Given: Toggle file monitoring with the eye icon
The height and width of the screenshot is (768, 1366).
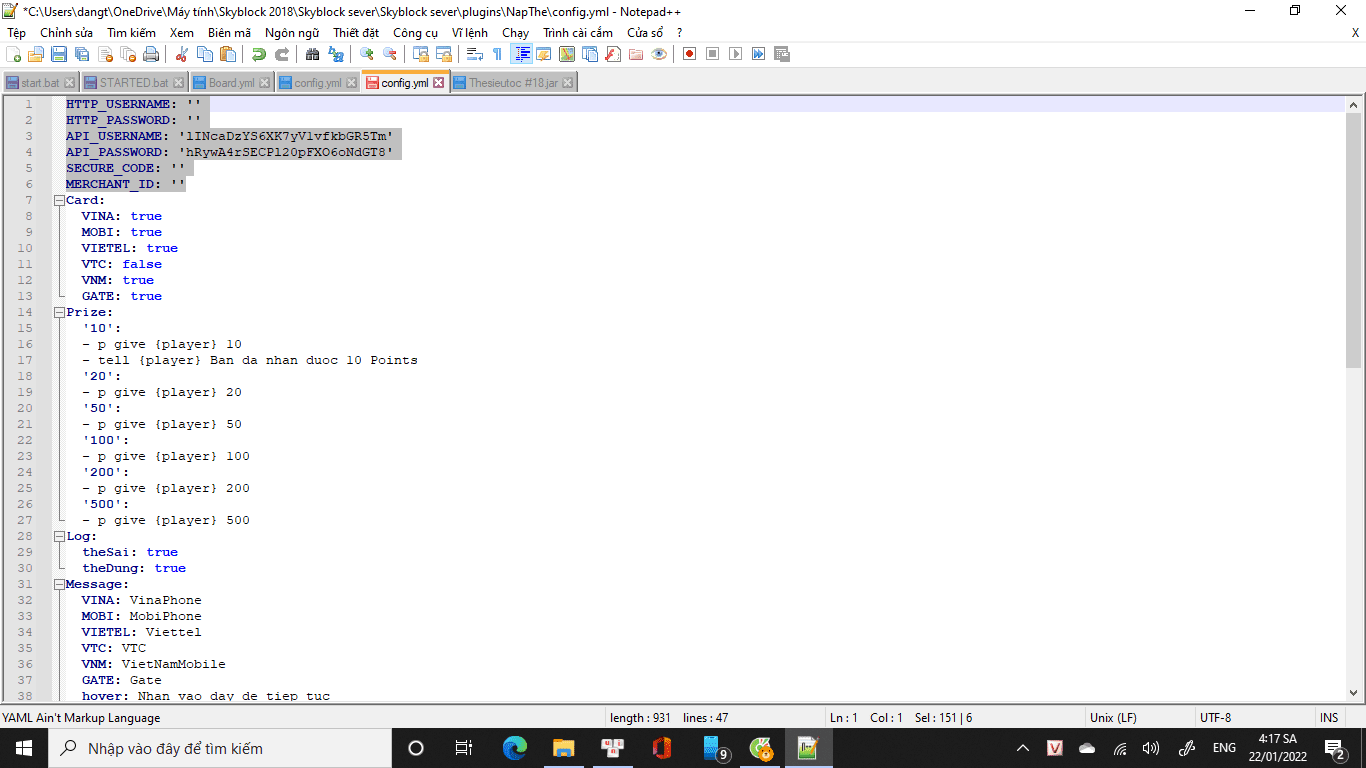Looking at the screenshot, I should (659, 54).
